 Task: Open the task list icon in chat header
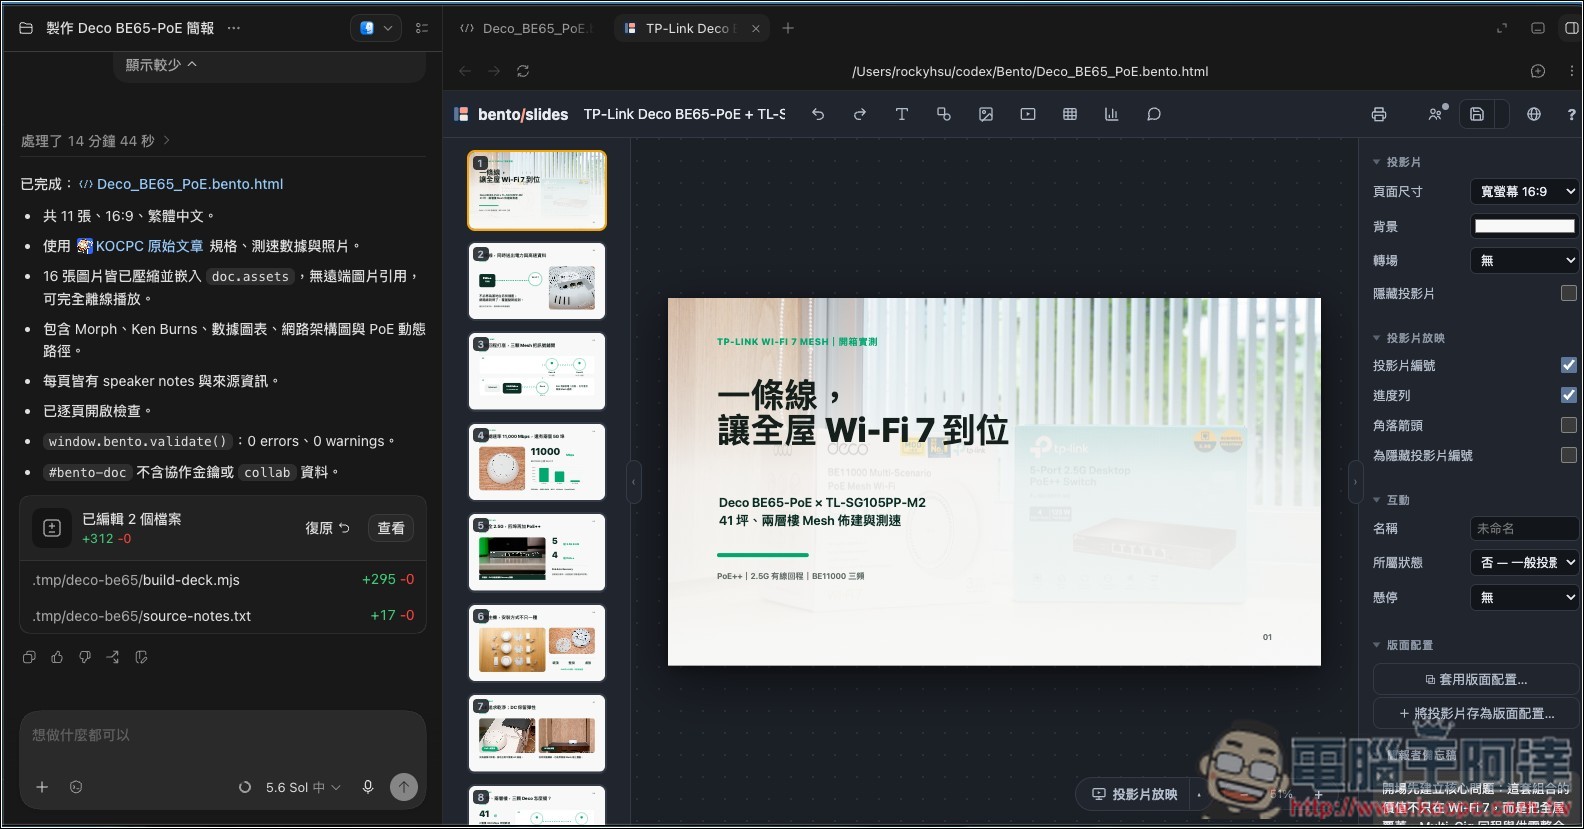pos(422,28)
